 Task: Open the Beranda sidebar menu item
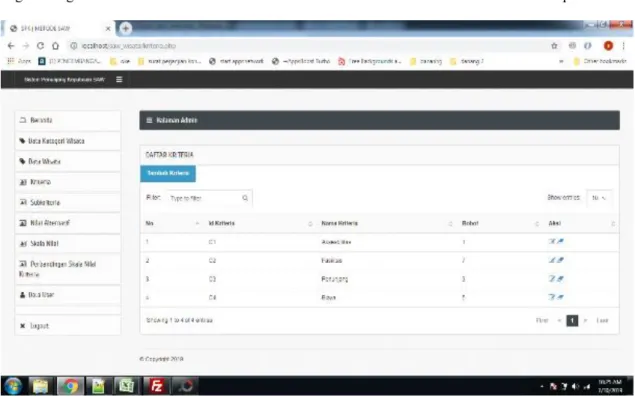pos(68,120)
